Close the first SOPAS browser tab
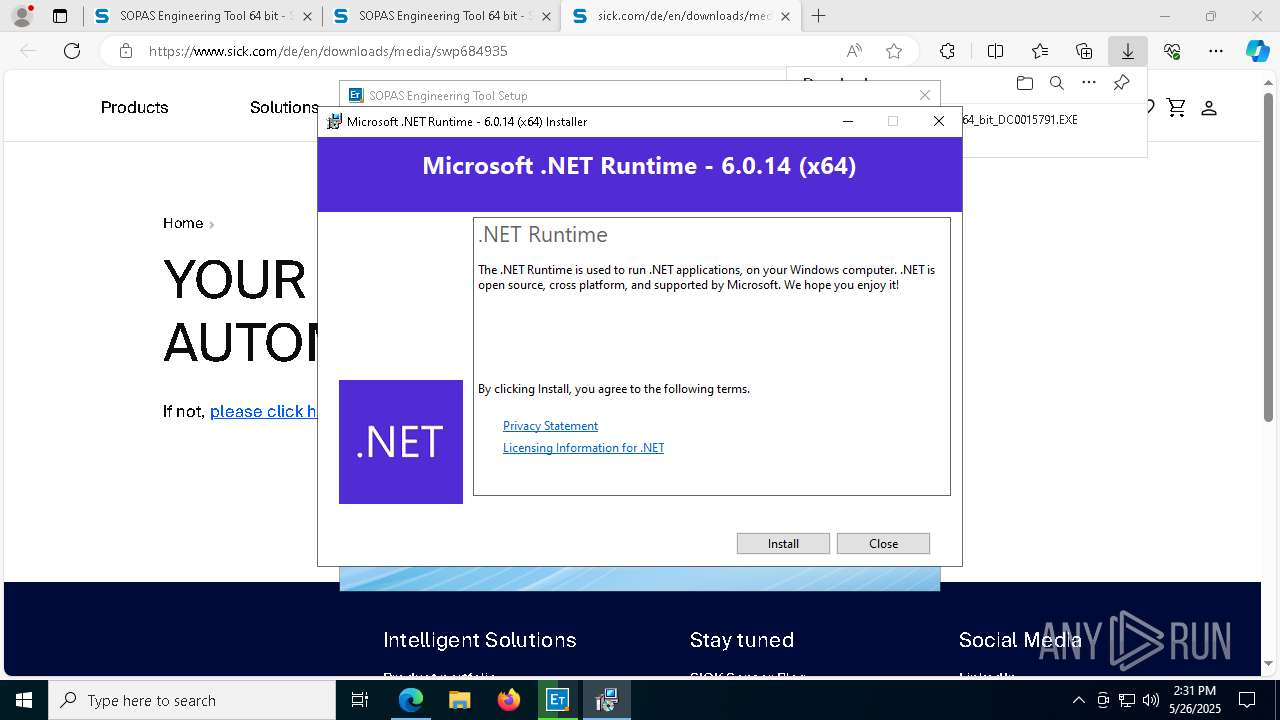1280x720 pixels. (x=307, y=16)
